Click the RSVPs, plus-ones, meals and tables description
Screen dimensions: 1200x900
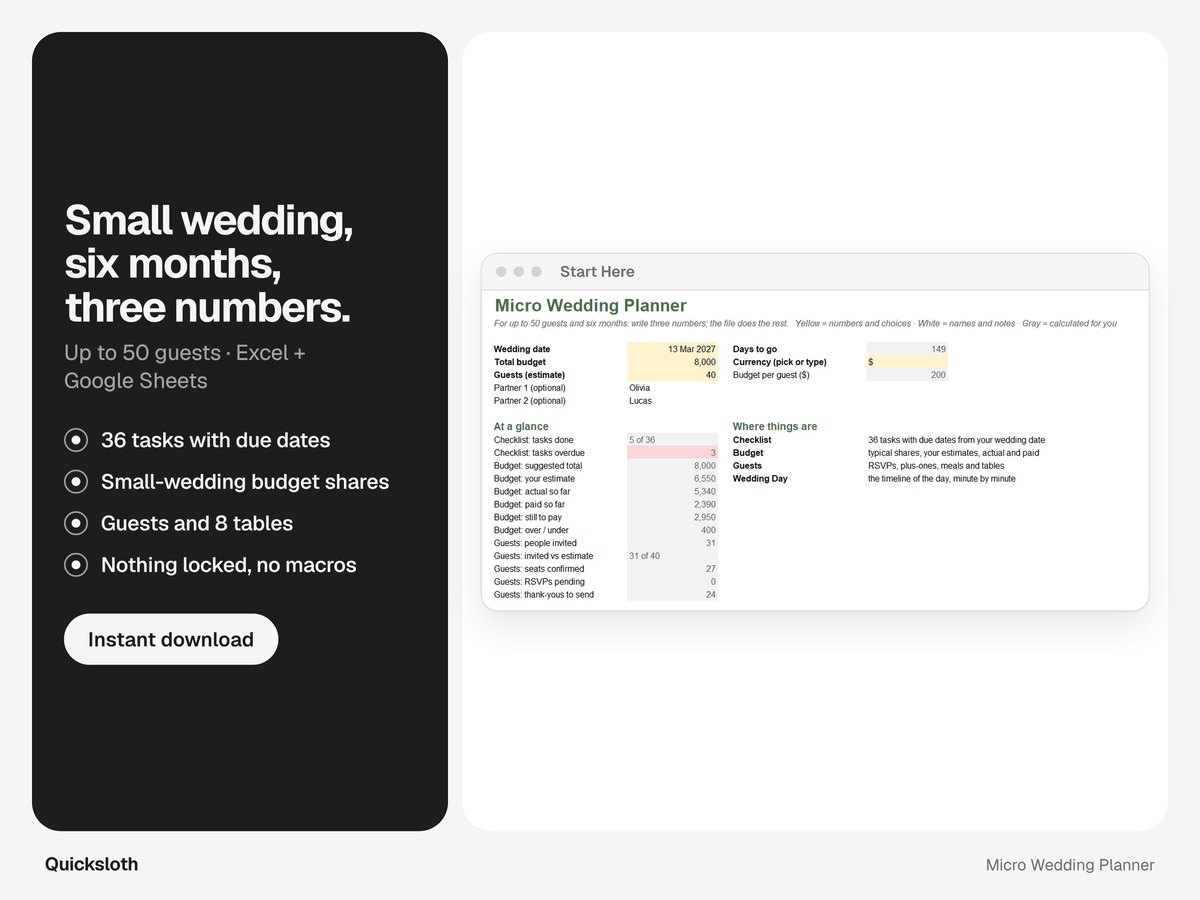point(936,466)
